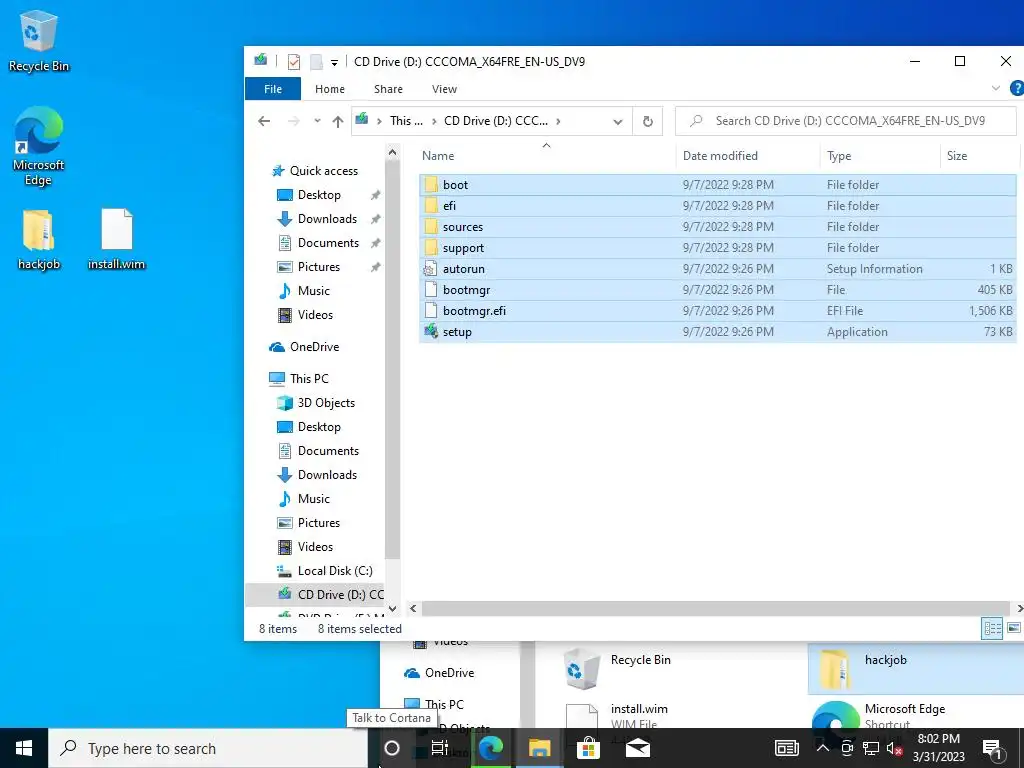The width and height of the screenshot is (1024, 768).
Task: Select the boot folder
Action: (718, 185)
